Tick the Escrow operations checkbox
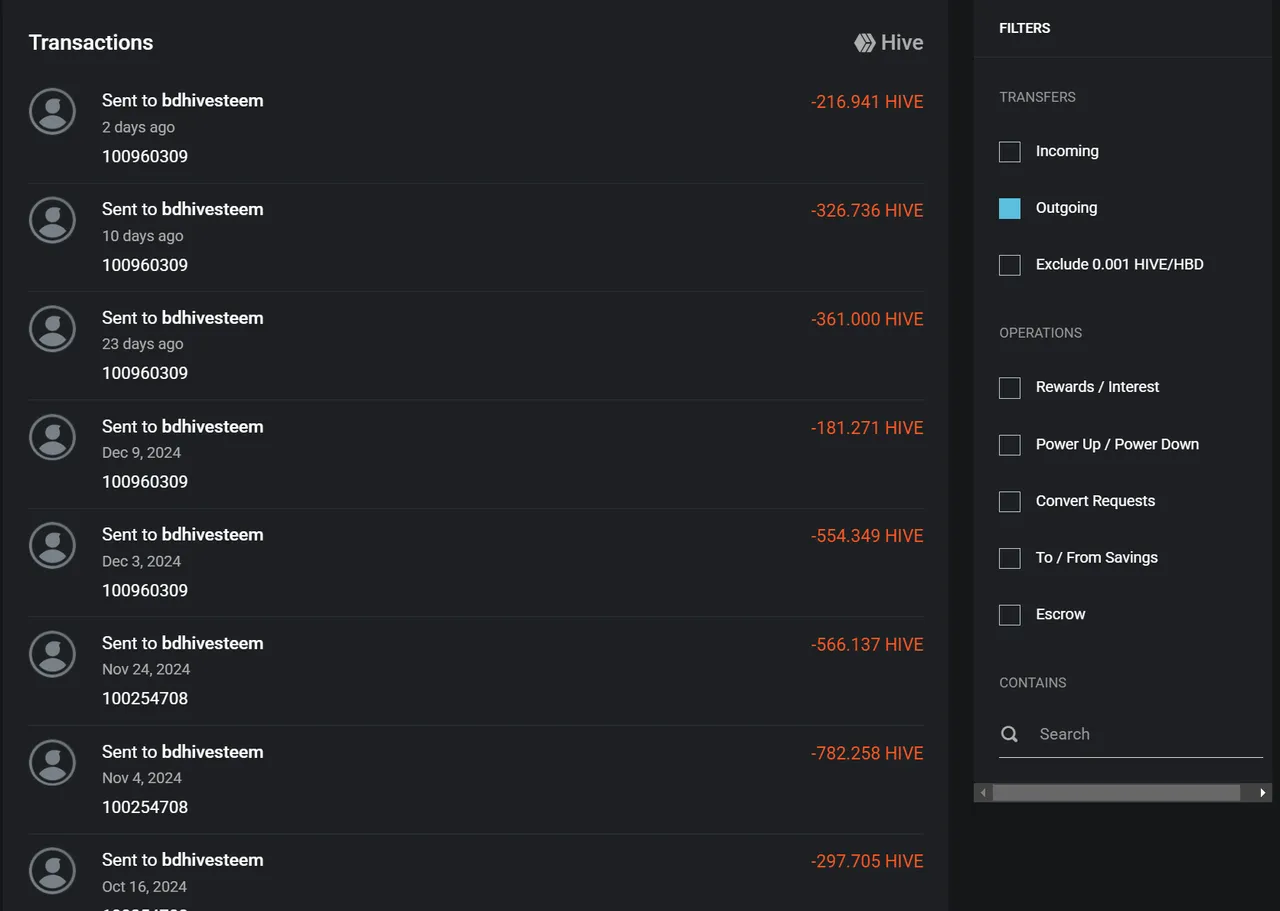 click(x=1010, y=615)
